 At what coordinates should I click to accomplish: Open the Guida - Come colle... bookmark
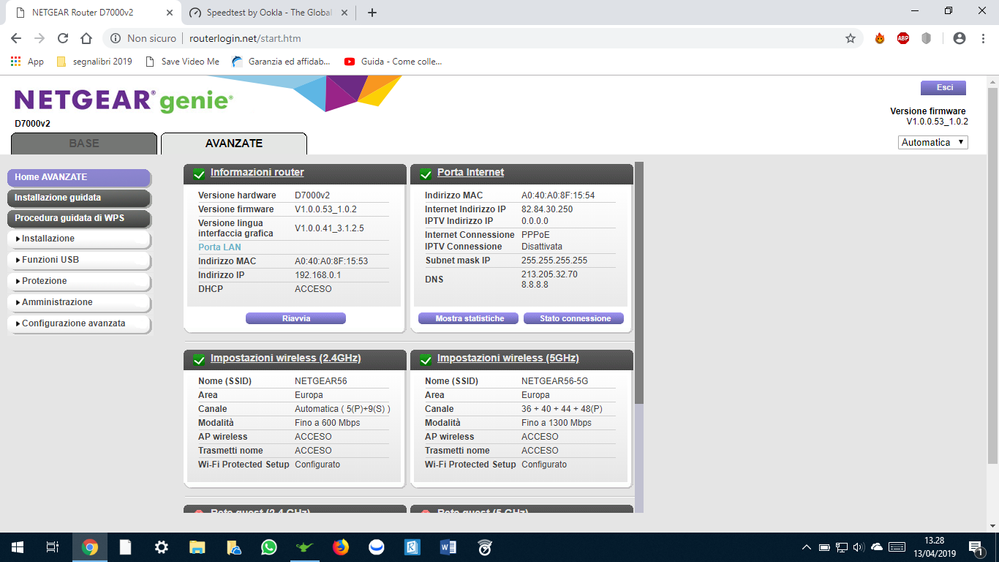(393, 62)
